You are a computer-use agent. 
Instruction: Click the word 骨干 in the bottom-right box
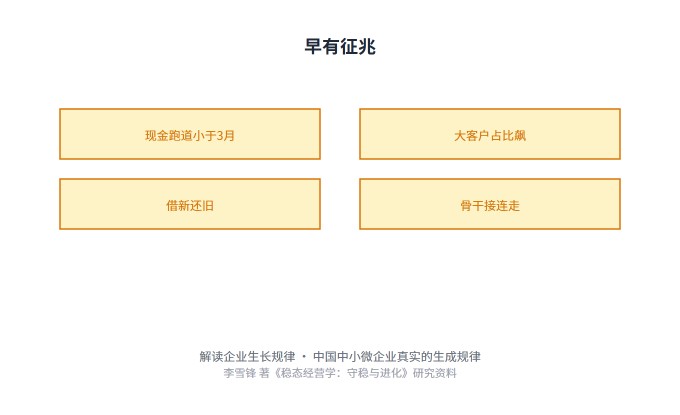coord(472,206)
